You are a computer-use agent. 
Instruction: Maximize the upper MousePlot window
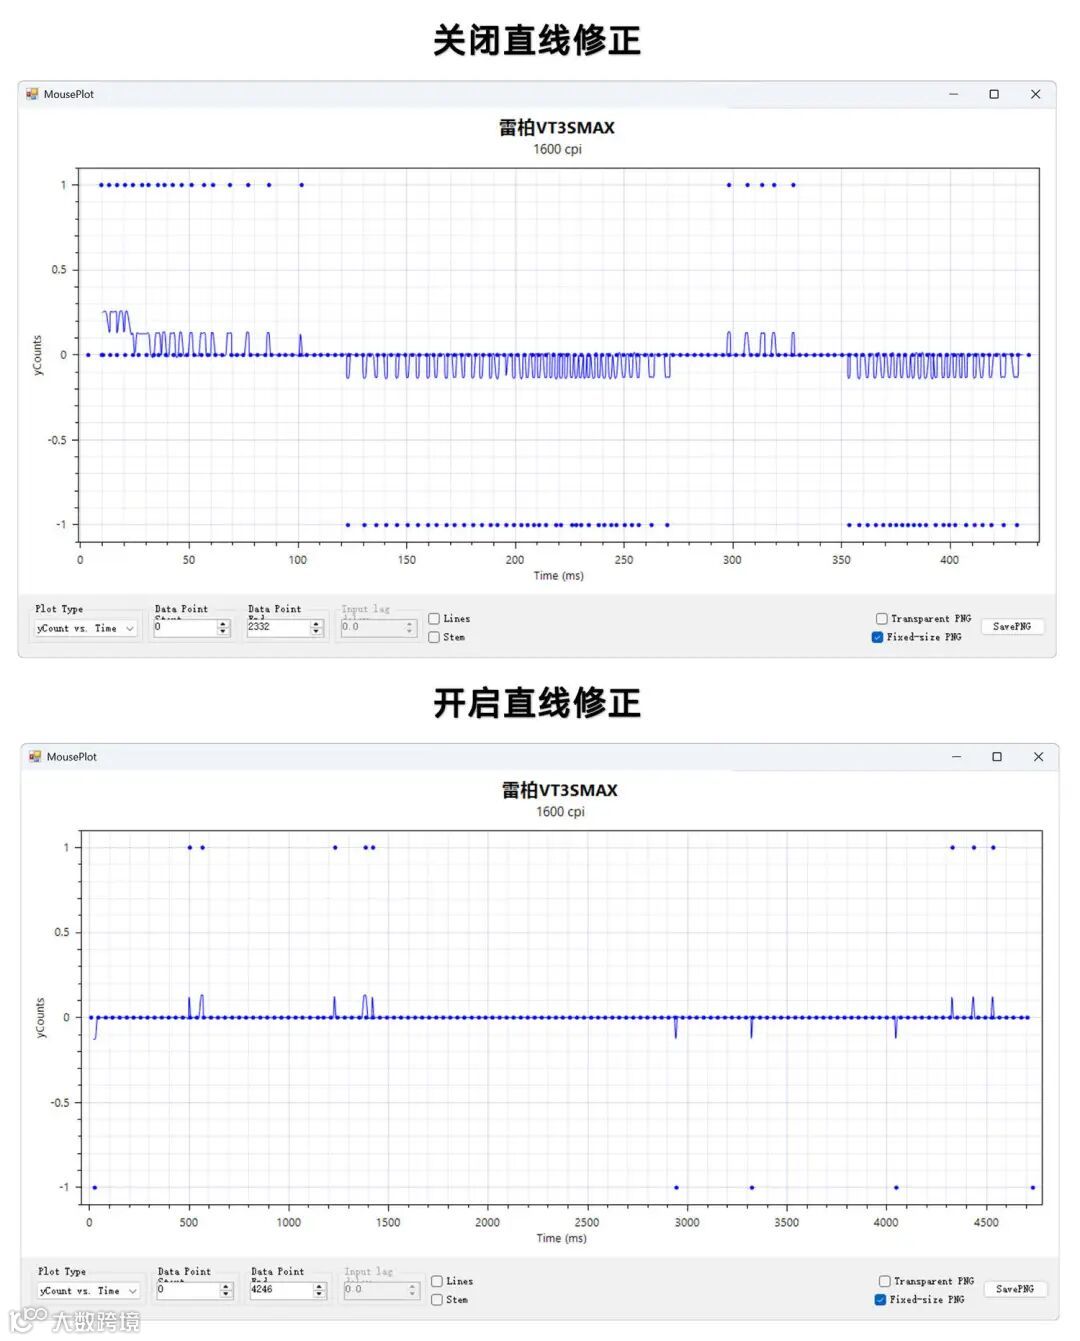(994, 94)
